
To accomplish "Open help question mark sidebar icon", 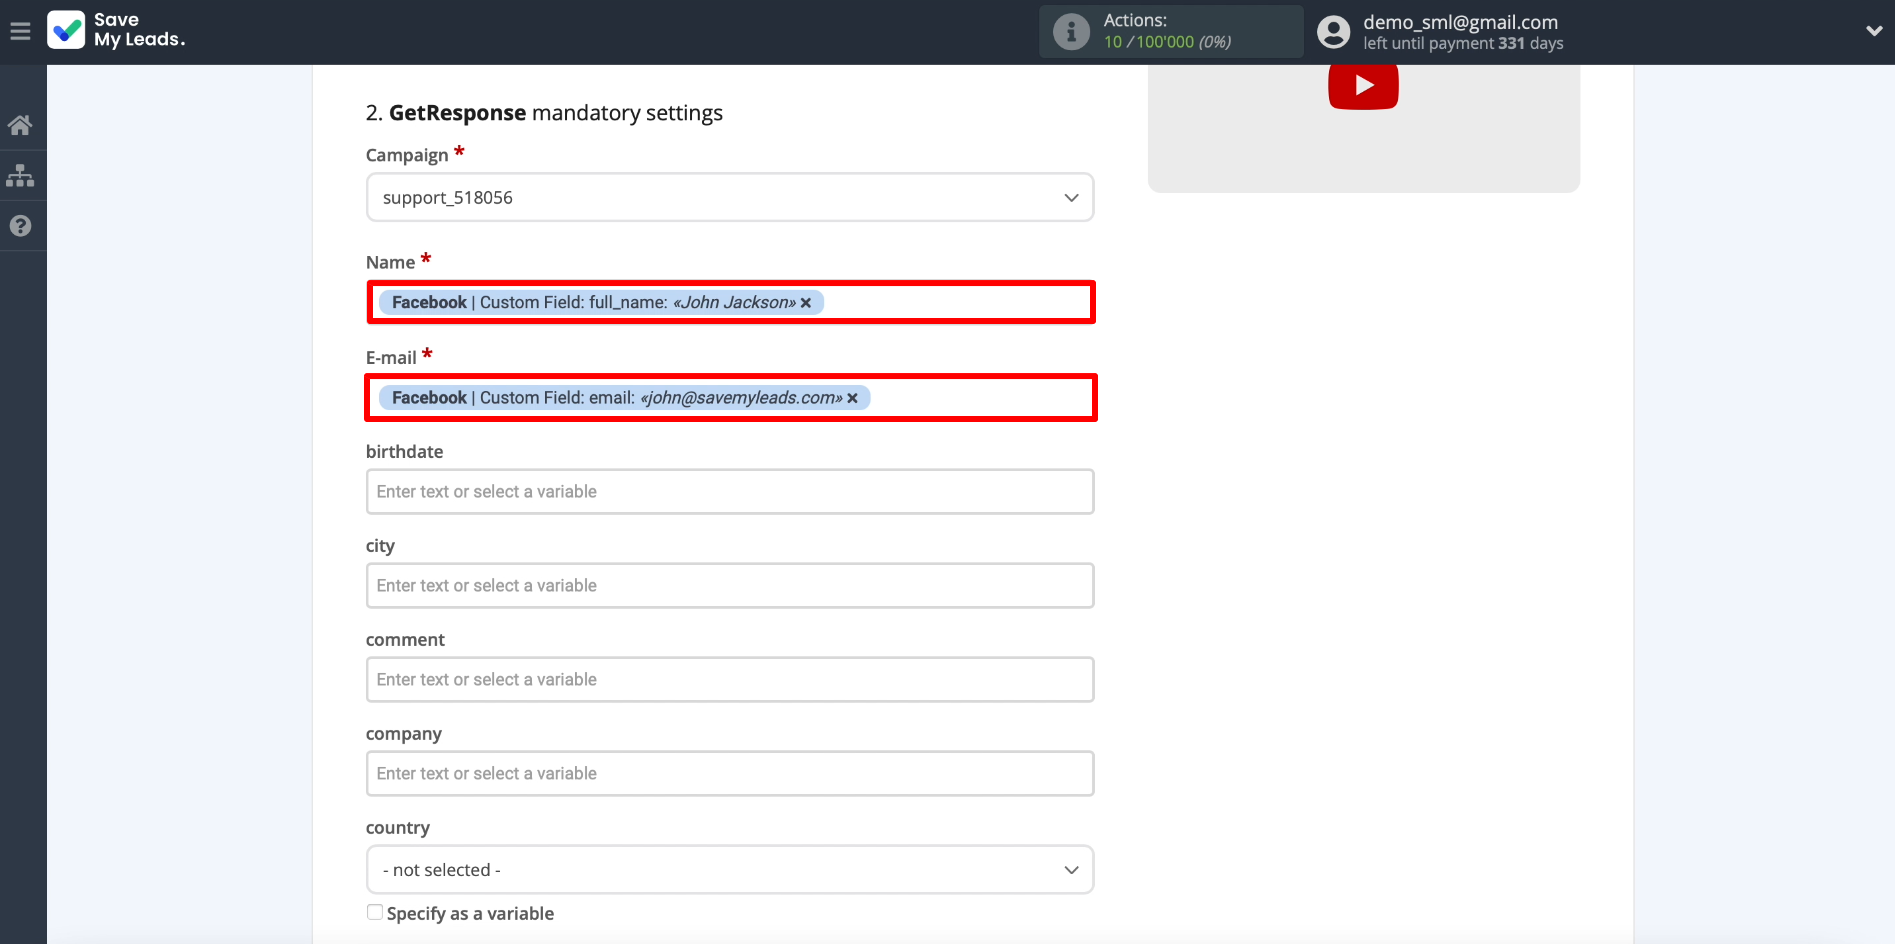I will [20, 226].
